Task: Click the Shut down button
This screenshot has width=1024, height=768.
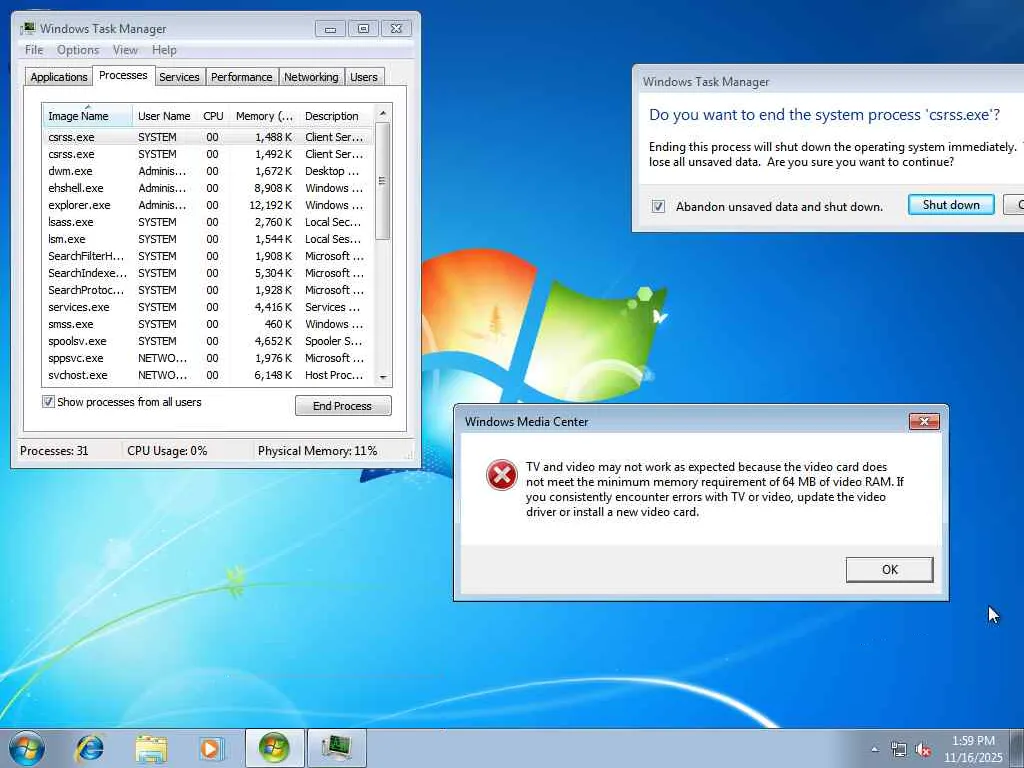Action: click(951, 204)
